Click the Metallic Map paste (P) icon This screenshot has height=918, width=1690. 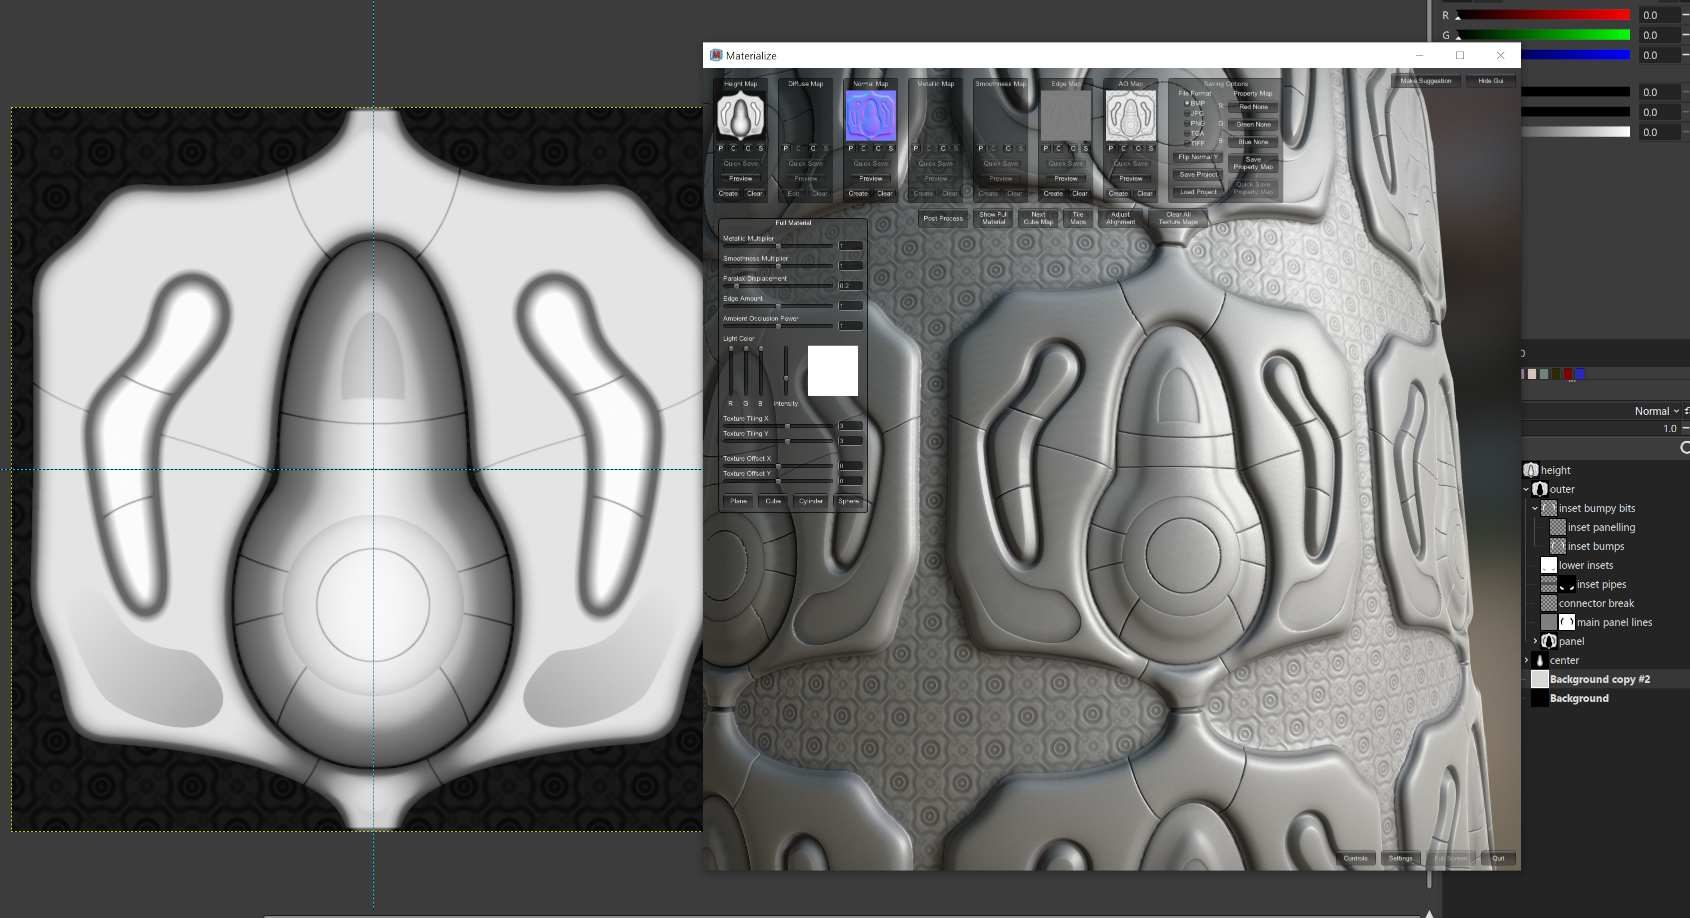916,148
